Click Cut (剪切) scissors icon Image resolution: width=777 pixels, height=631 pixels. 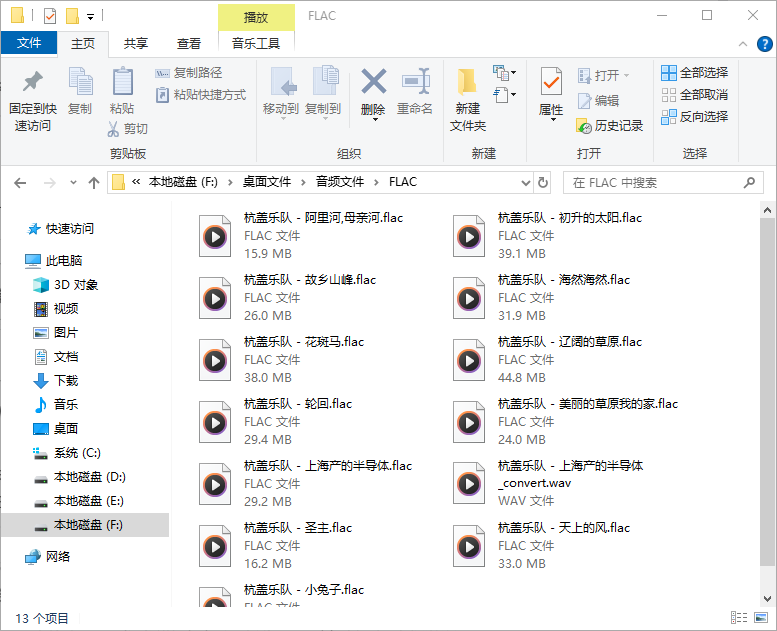click(113, 129)
